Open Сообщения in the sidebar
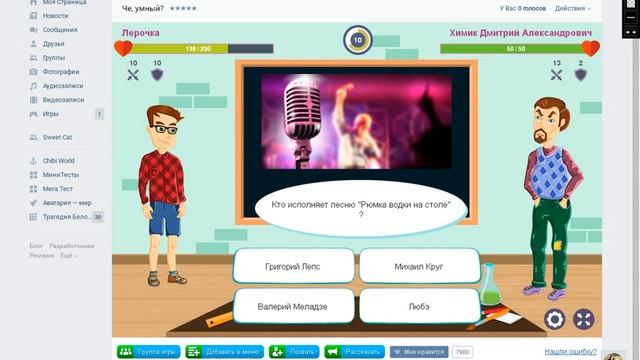Viewport: 640px width, 360px height. (60, 30)
